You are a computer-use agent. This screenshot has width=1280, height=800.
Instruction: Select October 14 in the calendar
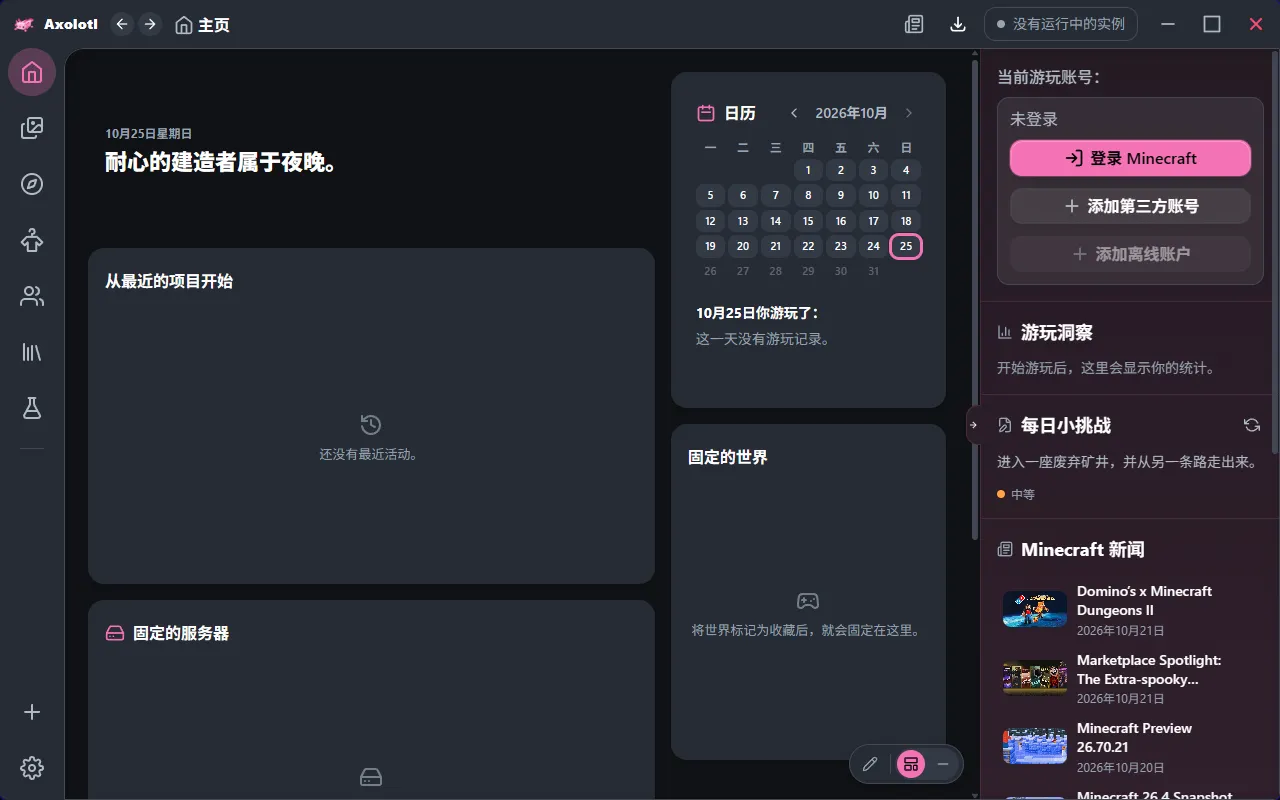775,221
